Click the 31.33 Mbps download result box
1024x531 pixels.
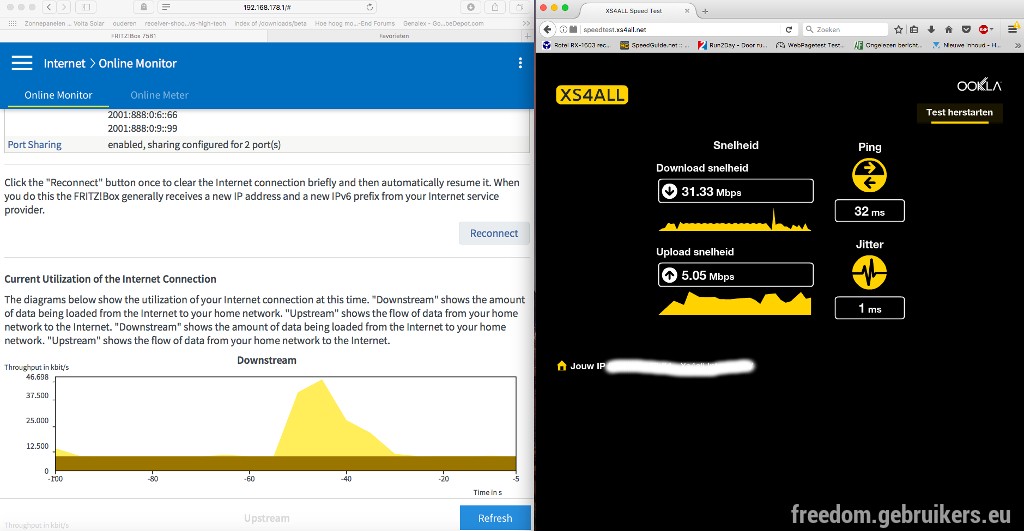(x=735, y=191)
